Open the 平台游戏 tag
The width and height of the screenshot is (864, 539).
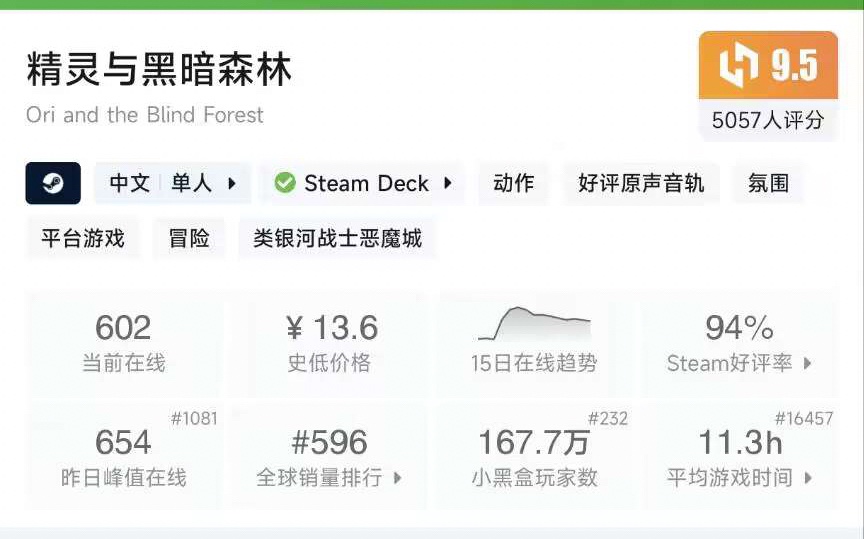(x=83, y=238)
